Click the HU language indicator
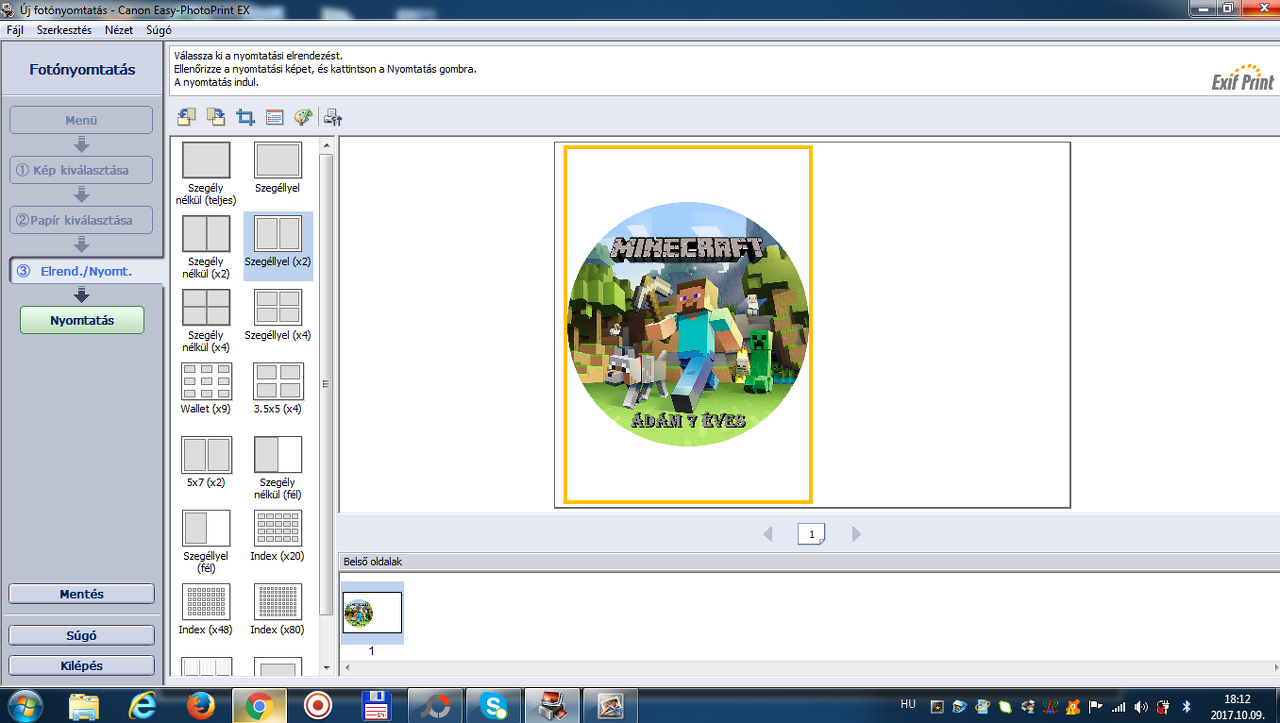 pyautogui.click(x=908, y=704)
